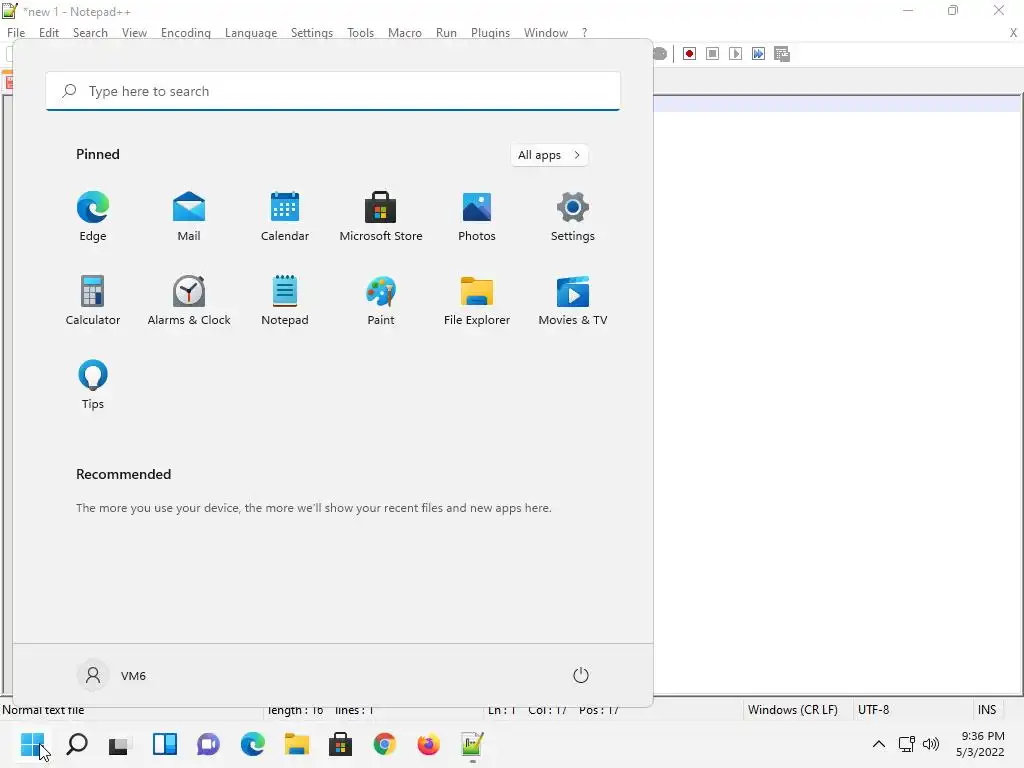Launch Movies & TV

573,300
